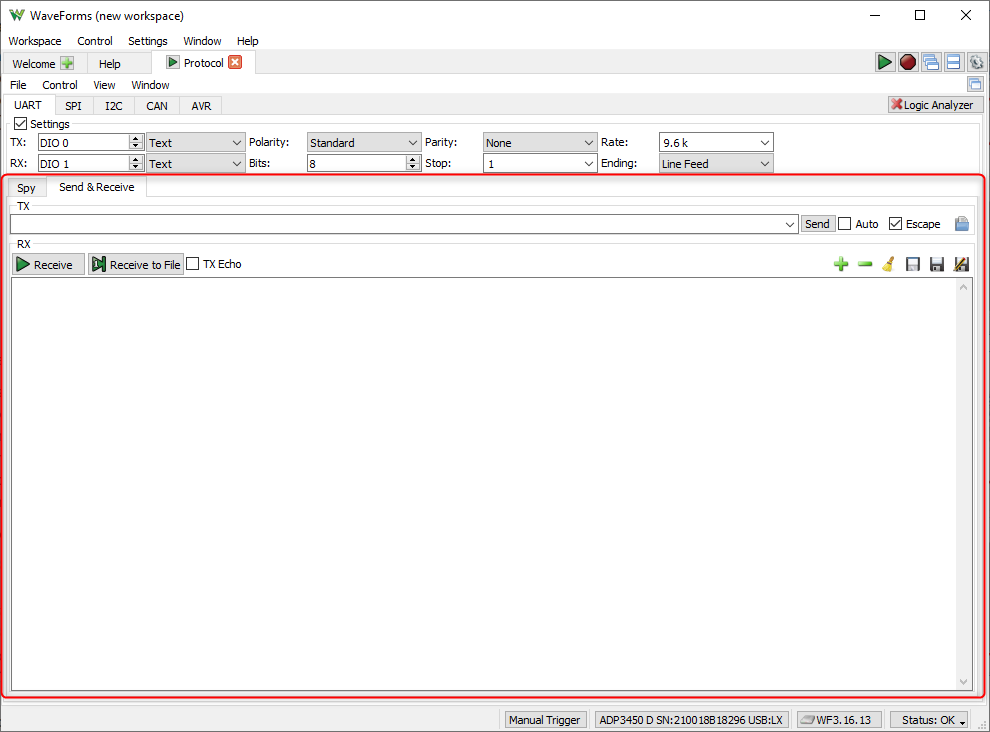Open the Workspace menu
990x732 pixels.
(35, 41)
